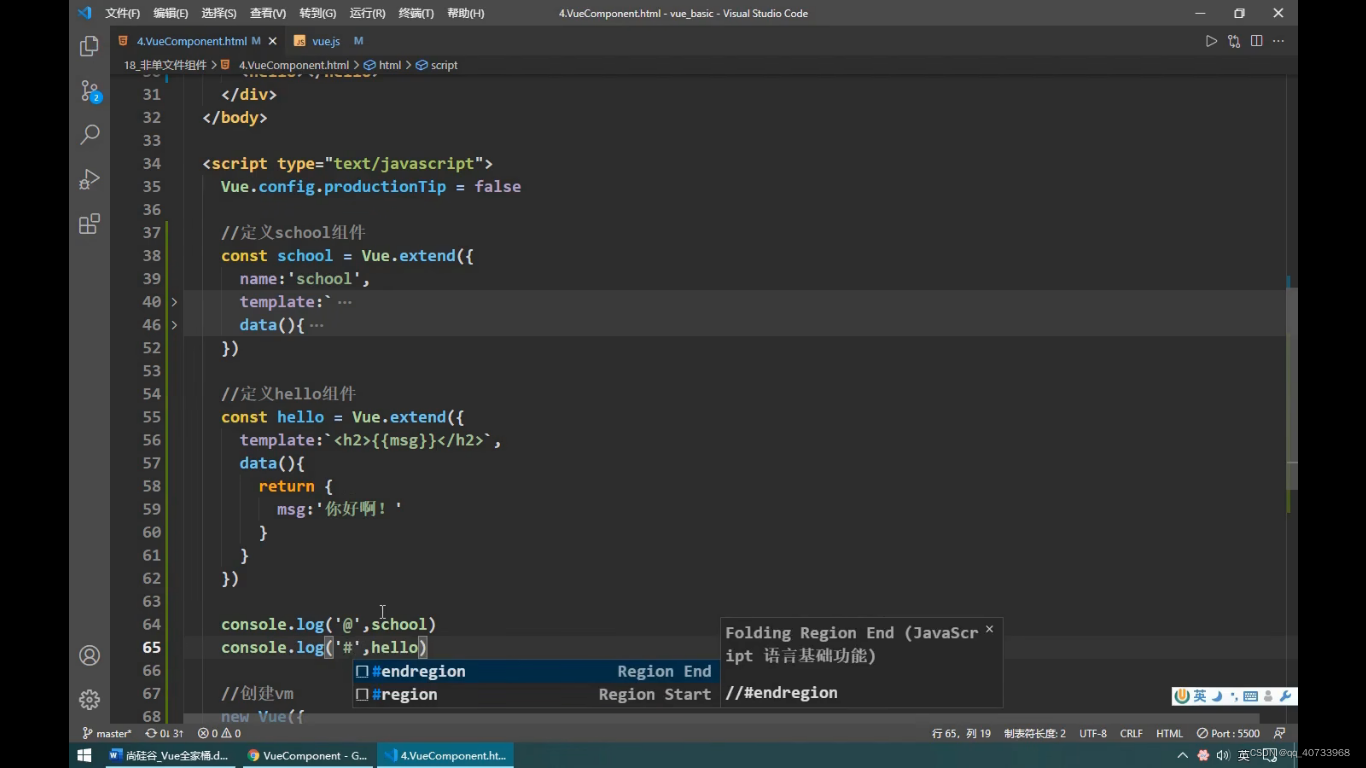Change the UTF-8 encoding selector
The height and width of the screenshot is (768, 1366).
point(1093,733)
